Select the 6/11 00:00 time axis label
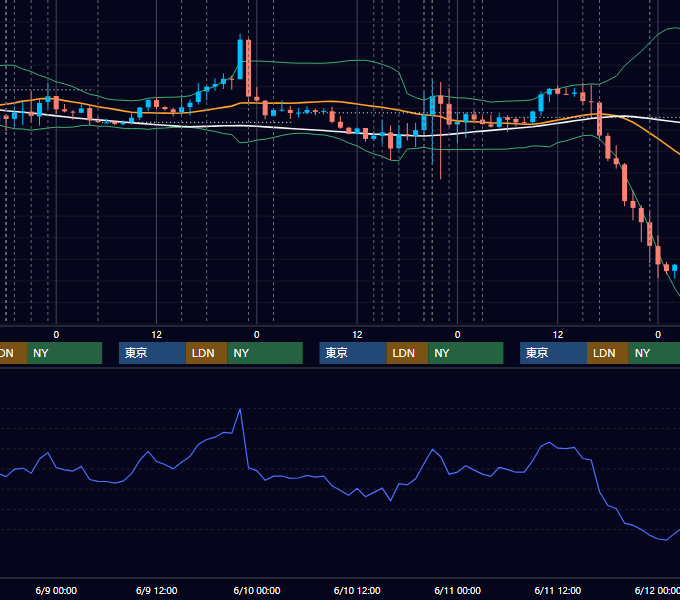 tap(458, 590)
